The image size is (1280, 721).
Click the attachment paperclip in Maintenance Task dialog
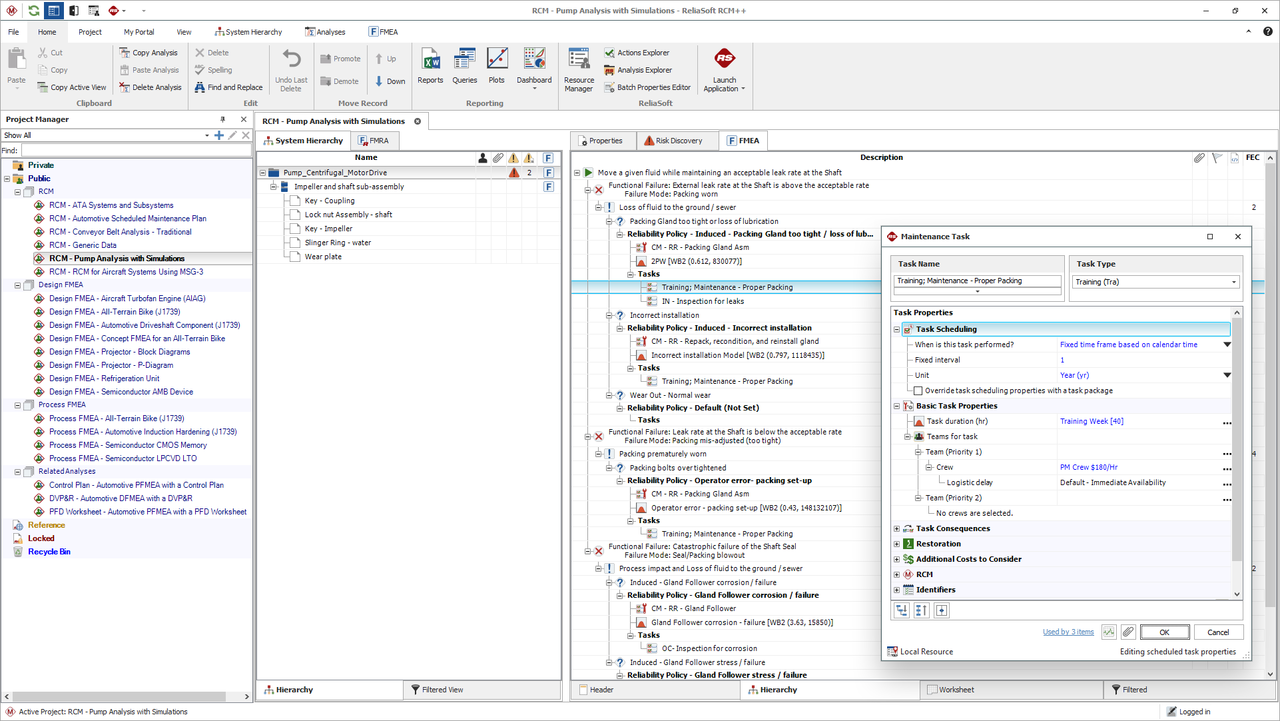(1127, 632)
